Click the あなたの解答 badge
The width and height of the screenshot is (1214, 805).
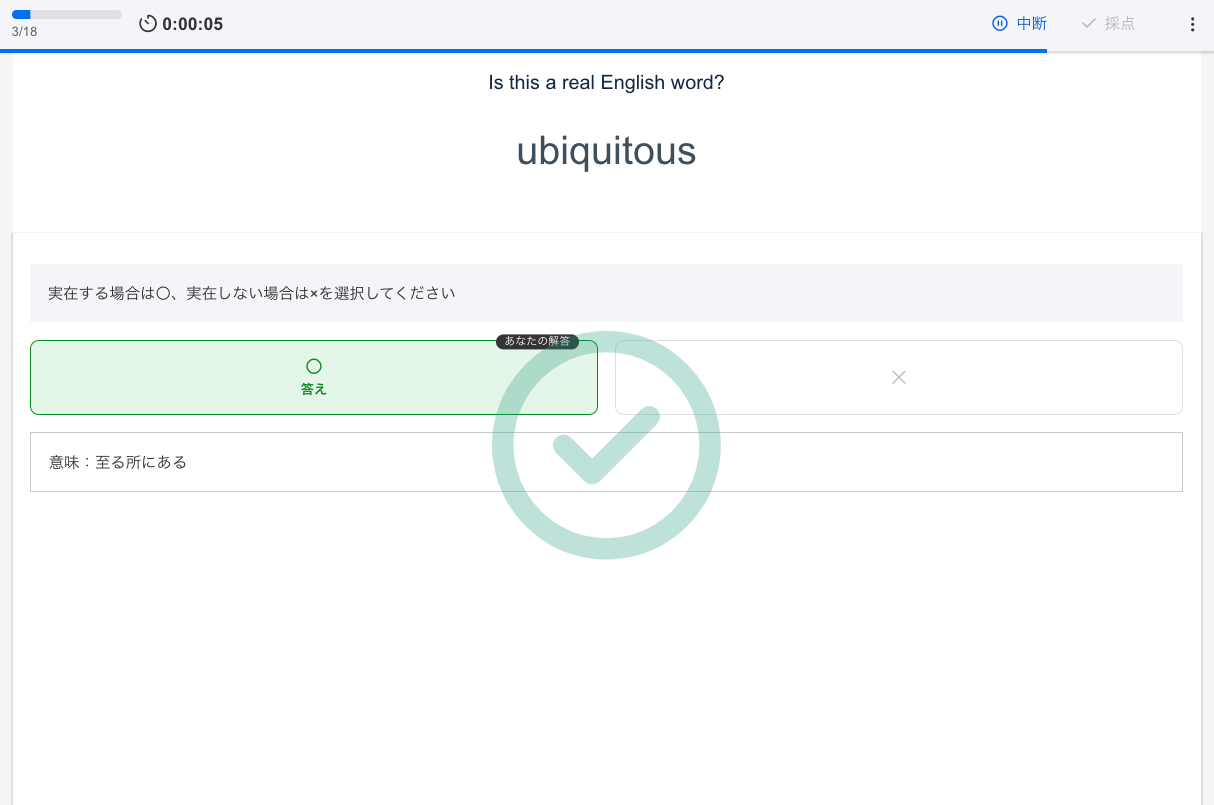(537, 341)
